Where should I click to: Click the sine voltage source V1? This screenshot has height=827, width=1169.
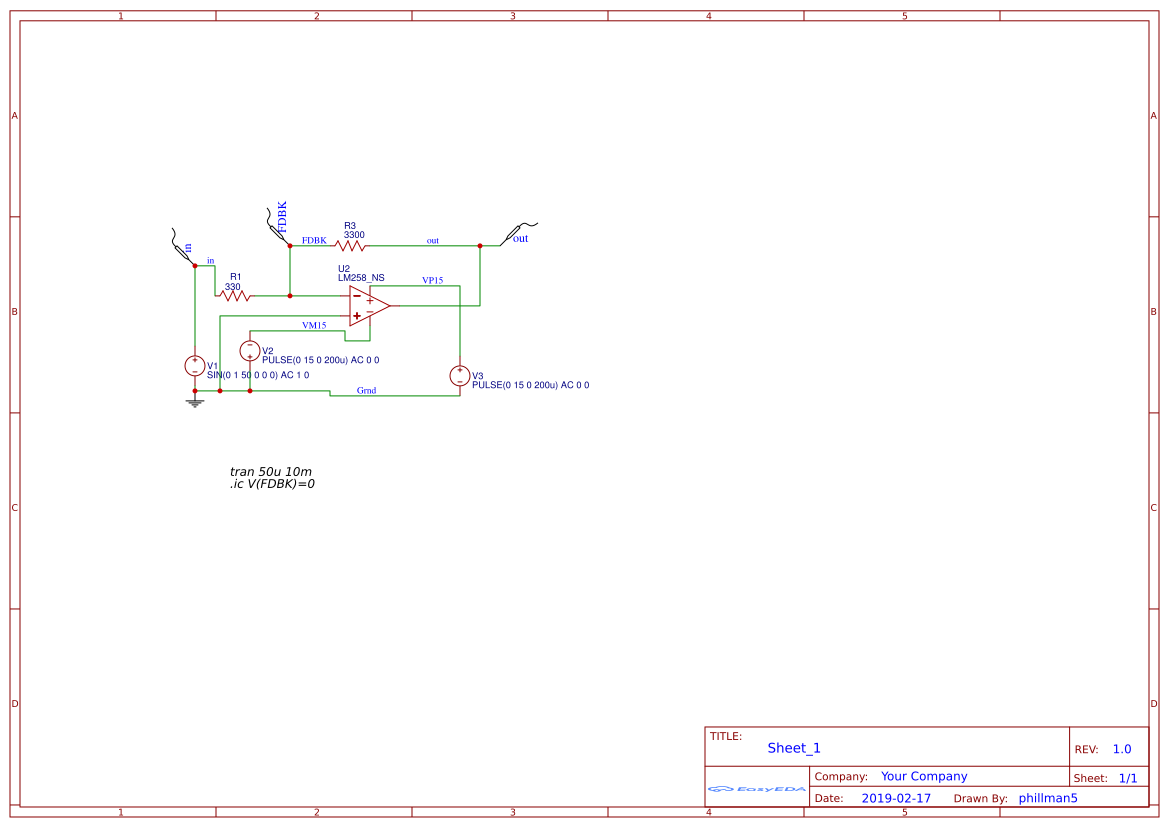194,366
